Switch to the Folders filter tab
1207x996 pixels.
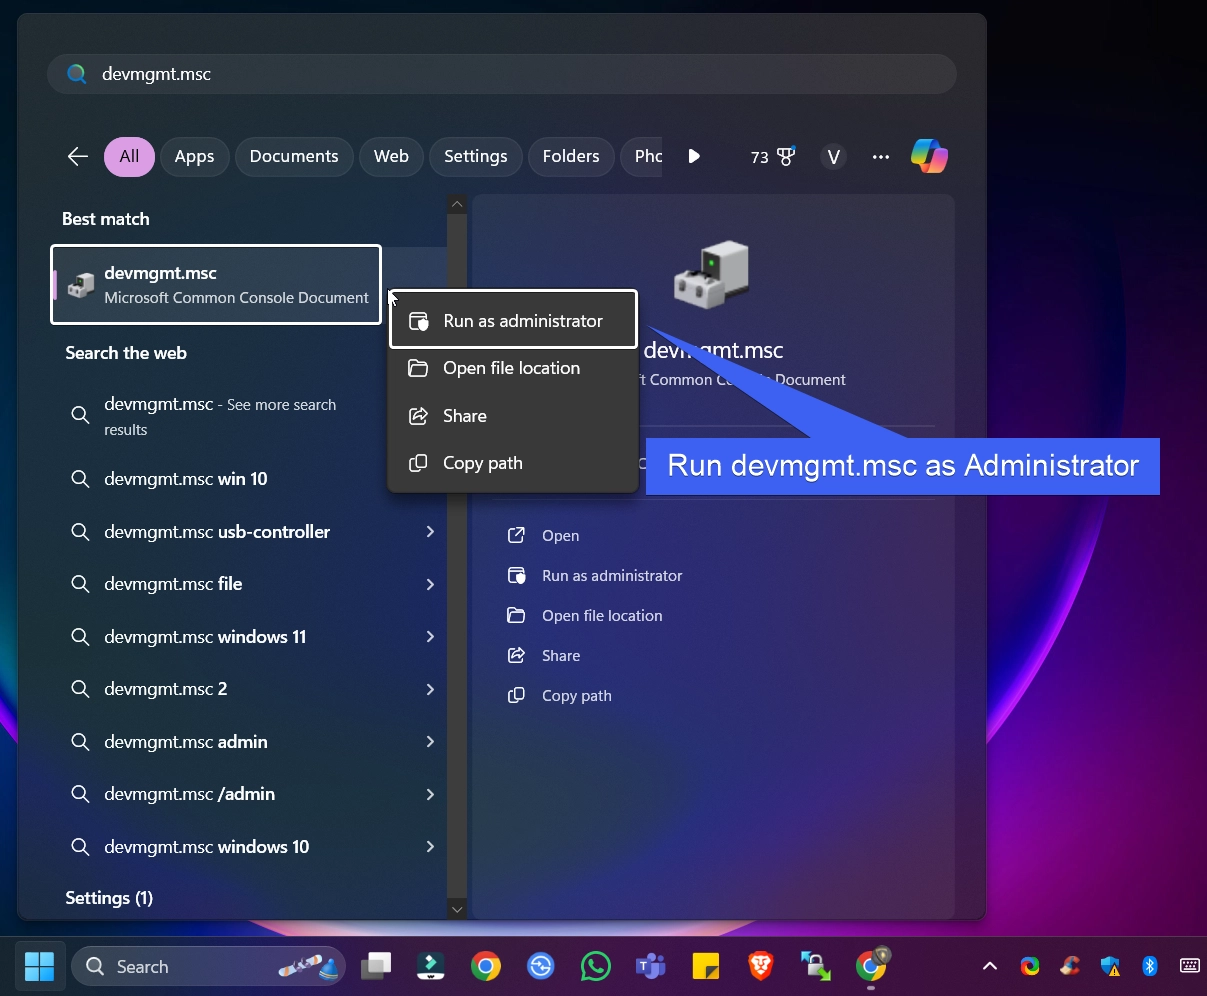(571, 156)
